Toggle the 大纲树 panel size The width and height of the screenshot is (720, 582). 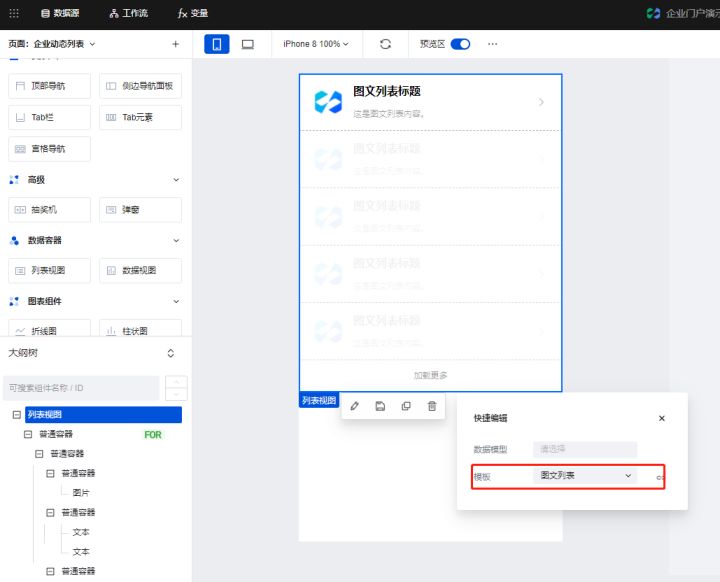(x=171, y=353)
